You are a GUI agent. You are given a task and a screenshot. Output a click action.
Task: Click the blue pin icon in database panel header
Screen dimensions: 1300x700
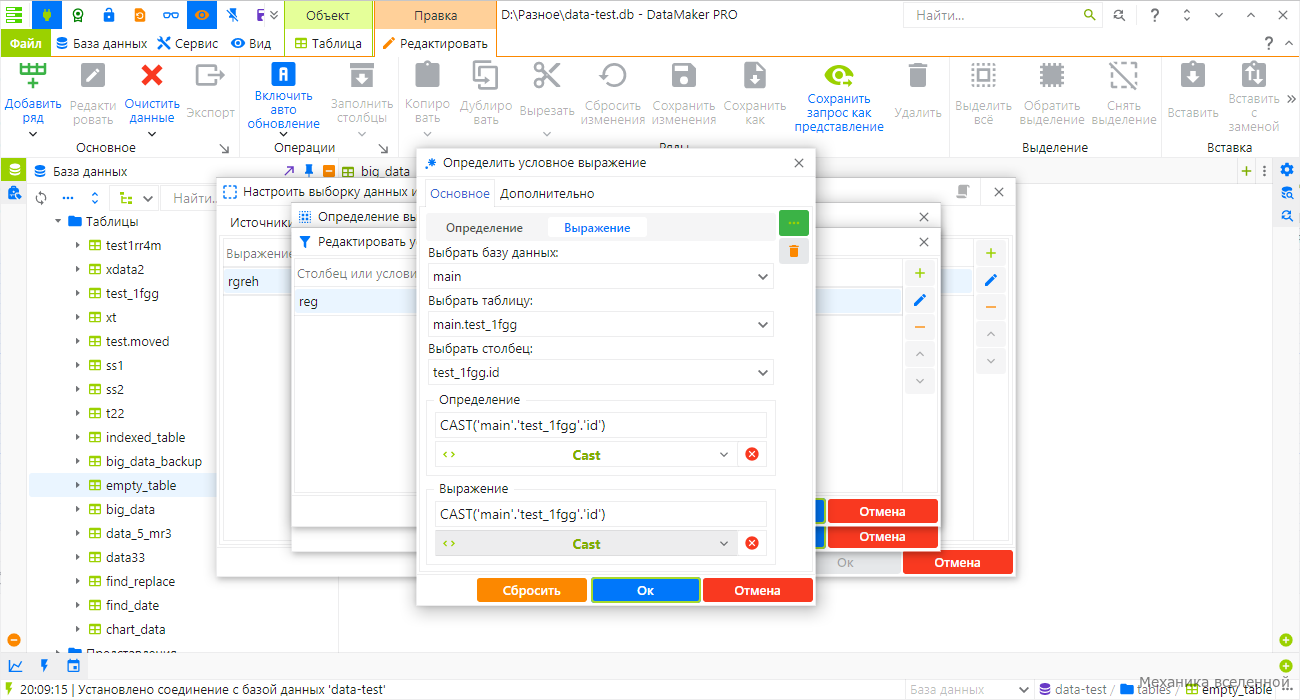[309, 171]
